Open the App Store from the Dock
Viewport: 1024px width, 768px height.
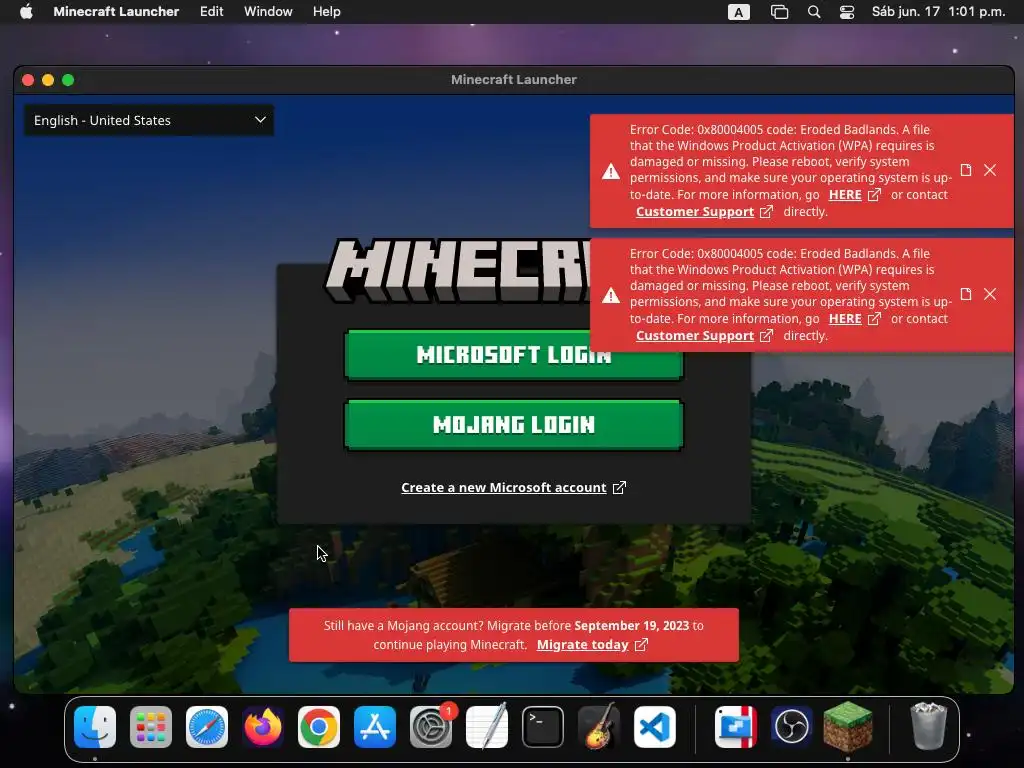pos(375,727)
